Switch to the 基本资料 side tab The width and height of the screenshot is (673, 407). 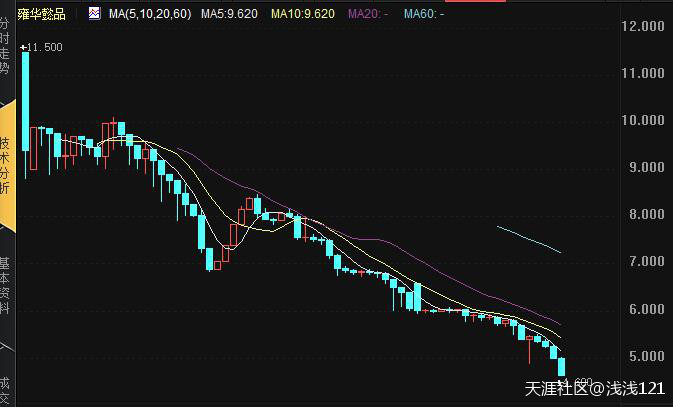(6, 285)
